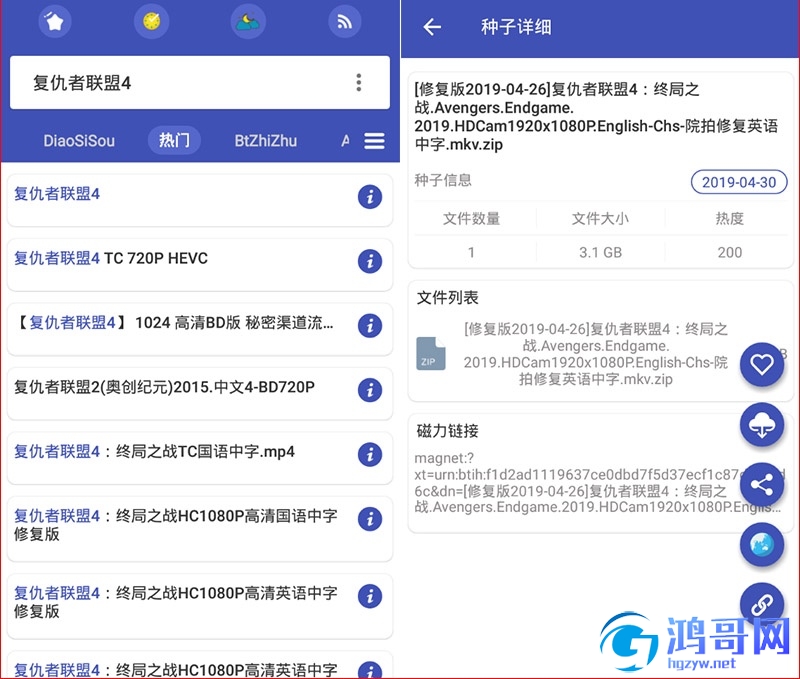Click the torrent title heading text
800x679 pixels.
596,117
